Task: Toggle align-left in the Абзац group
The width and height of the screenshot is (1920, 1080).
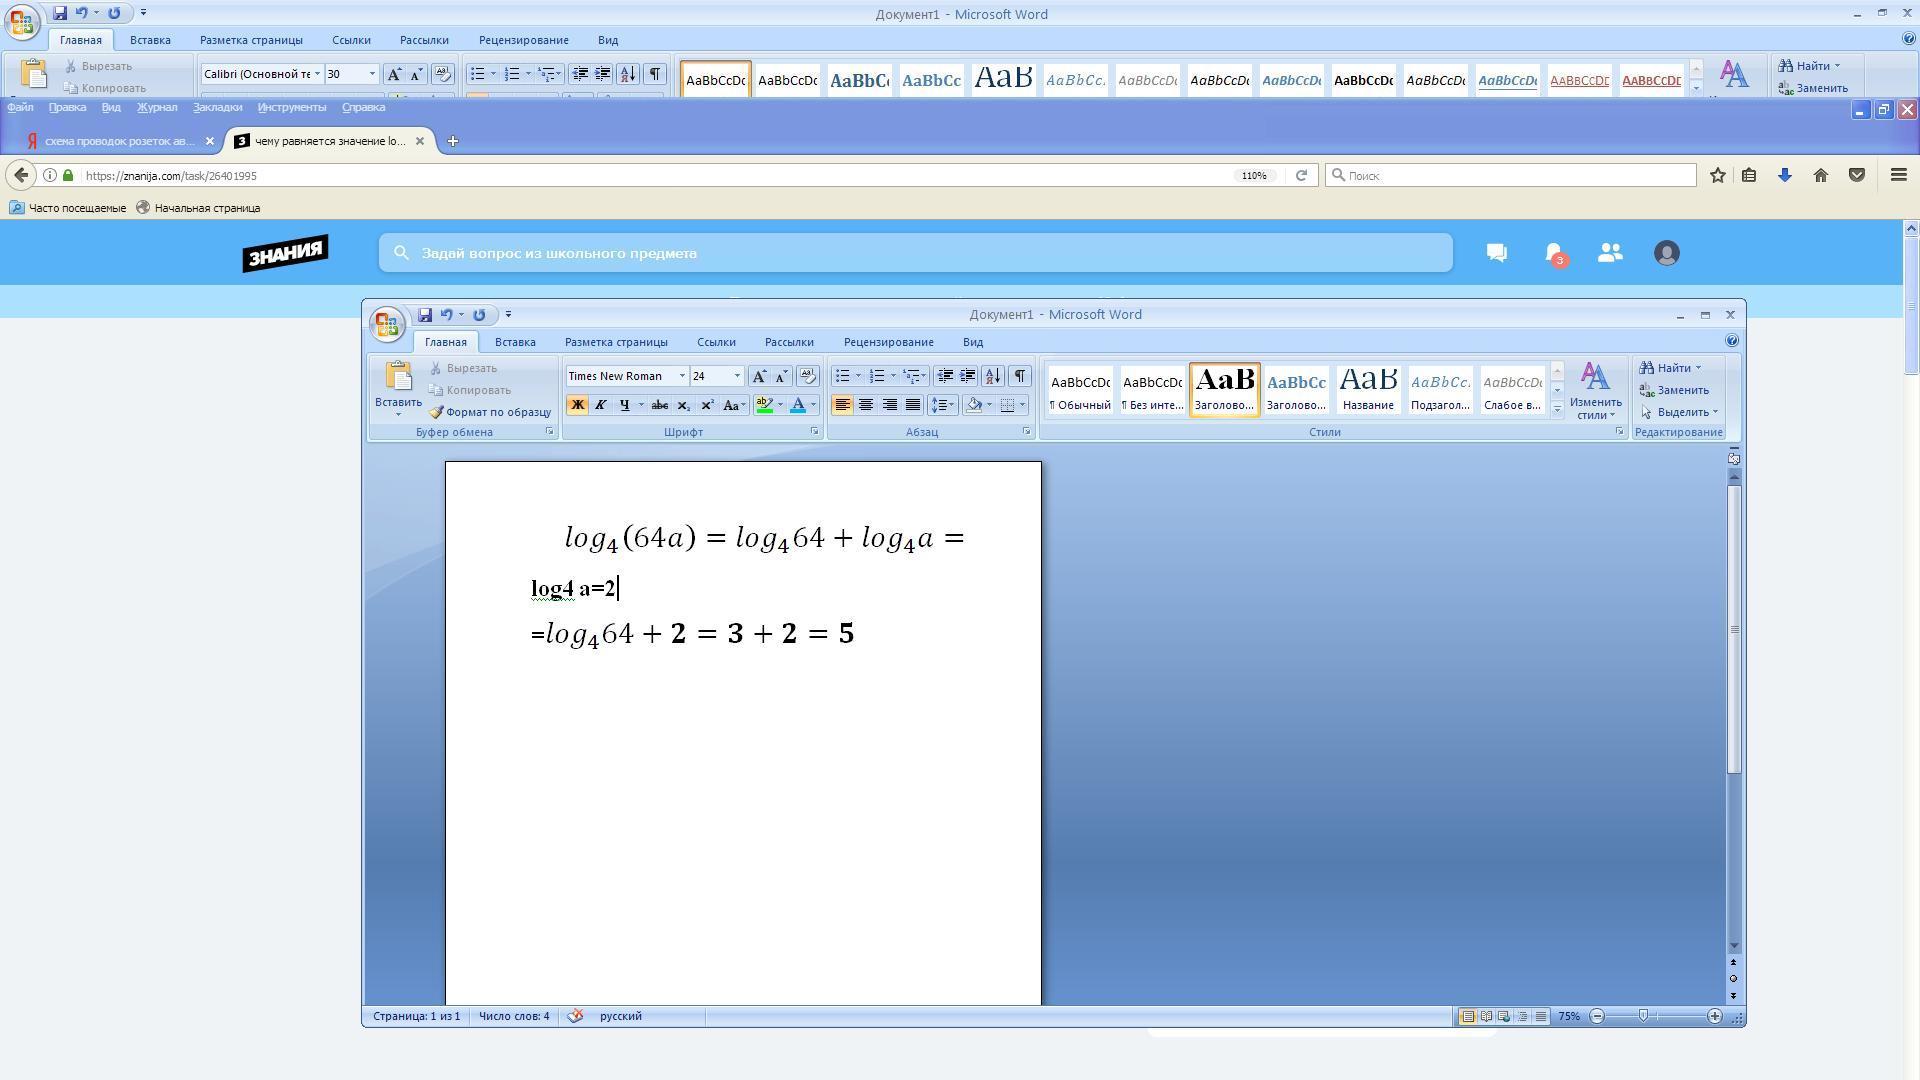Action: coord(842,405)
